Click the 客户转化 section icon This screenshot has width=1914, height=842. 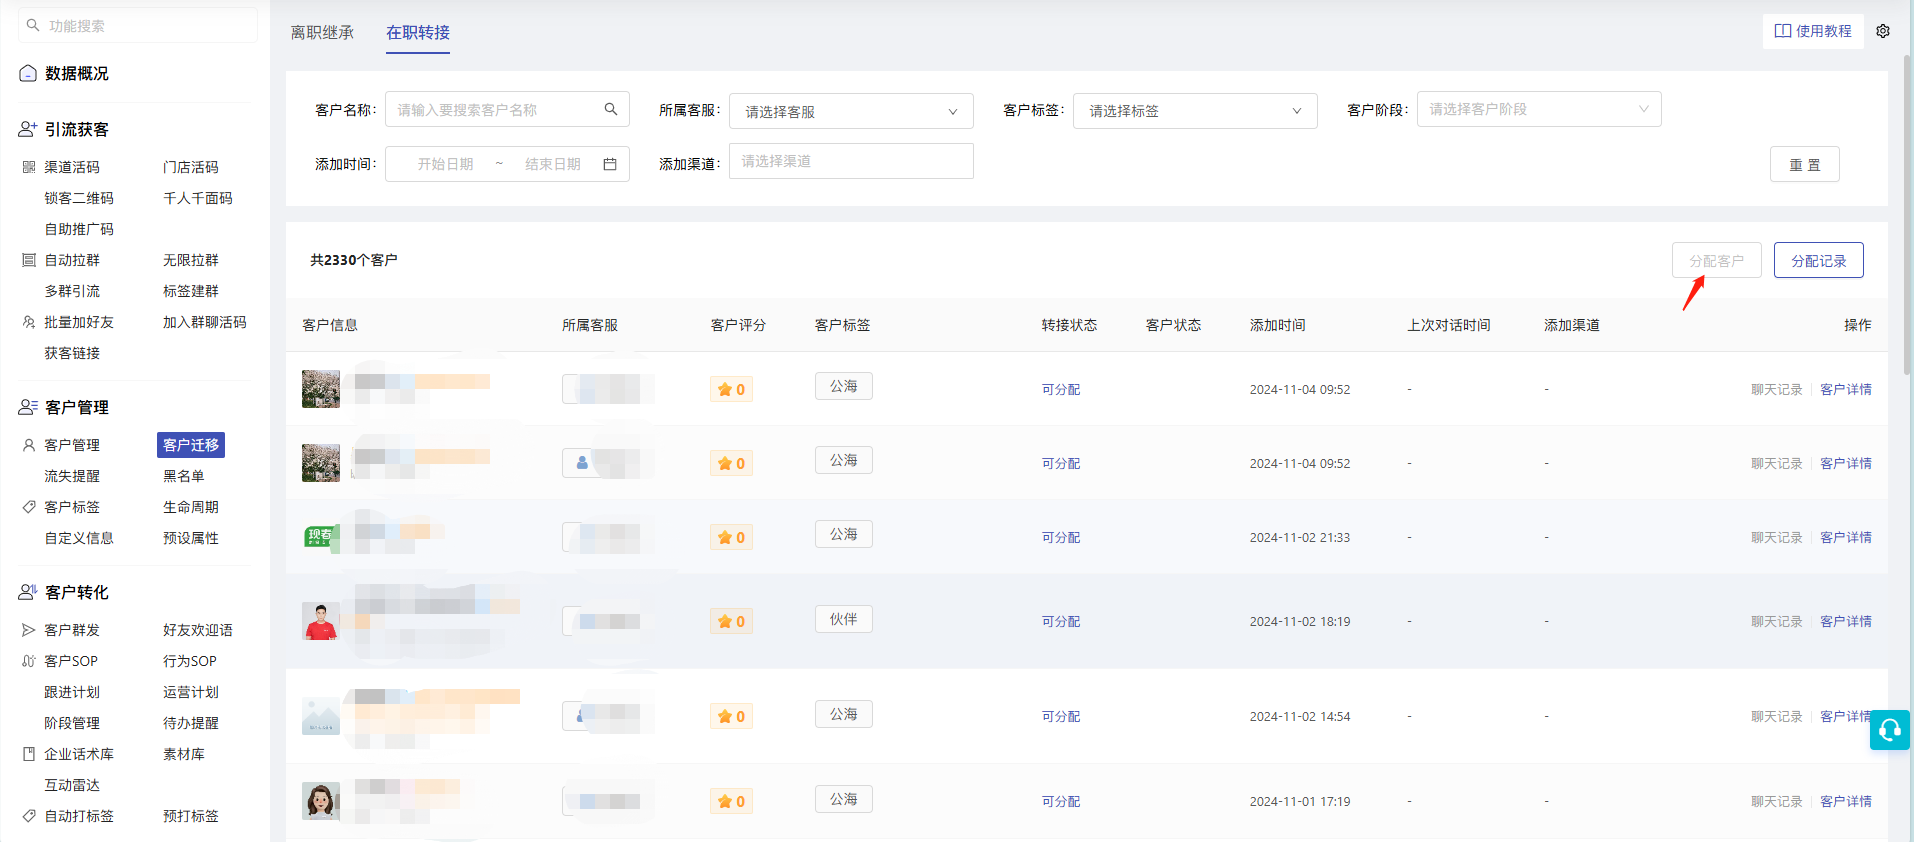point(28,593)
